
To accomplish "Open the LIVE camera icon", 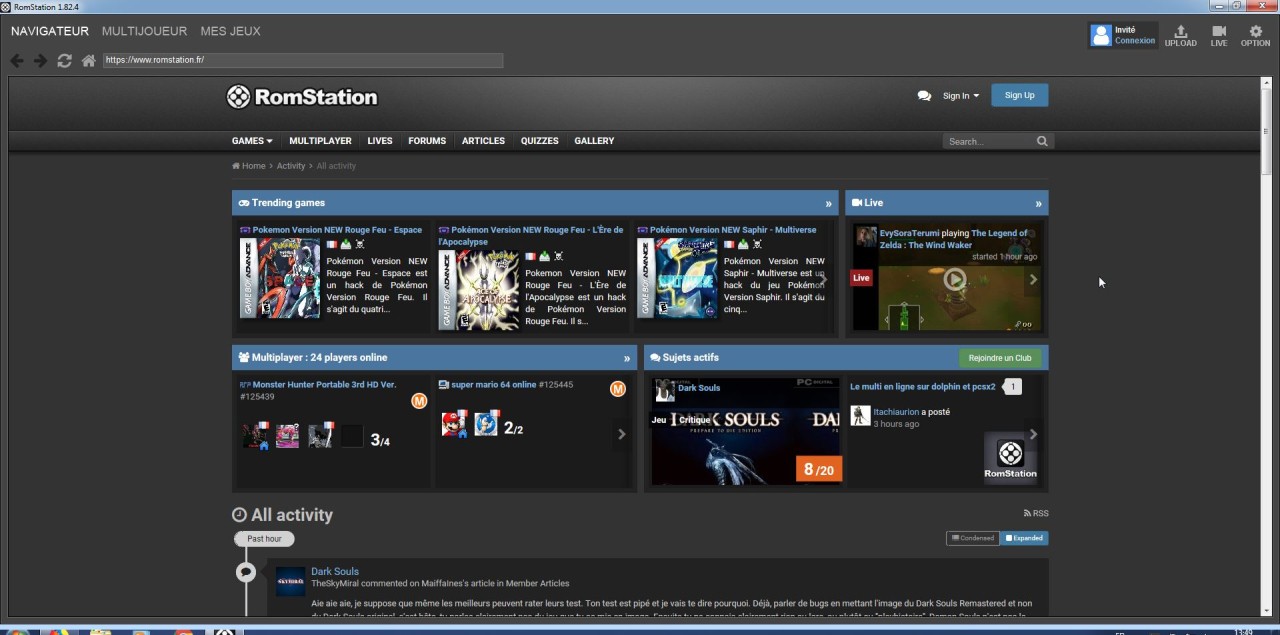I will coord(1218,36).
